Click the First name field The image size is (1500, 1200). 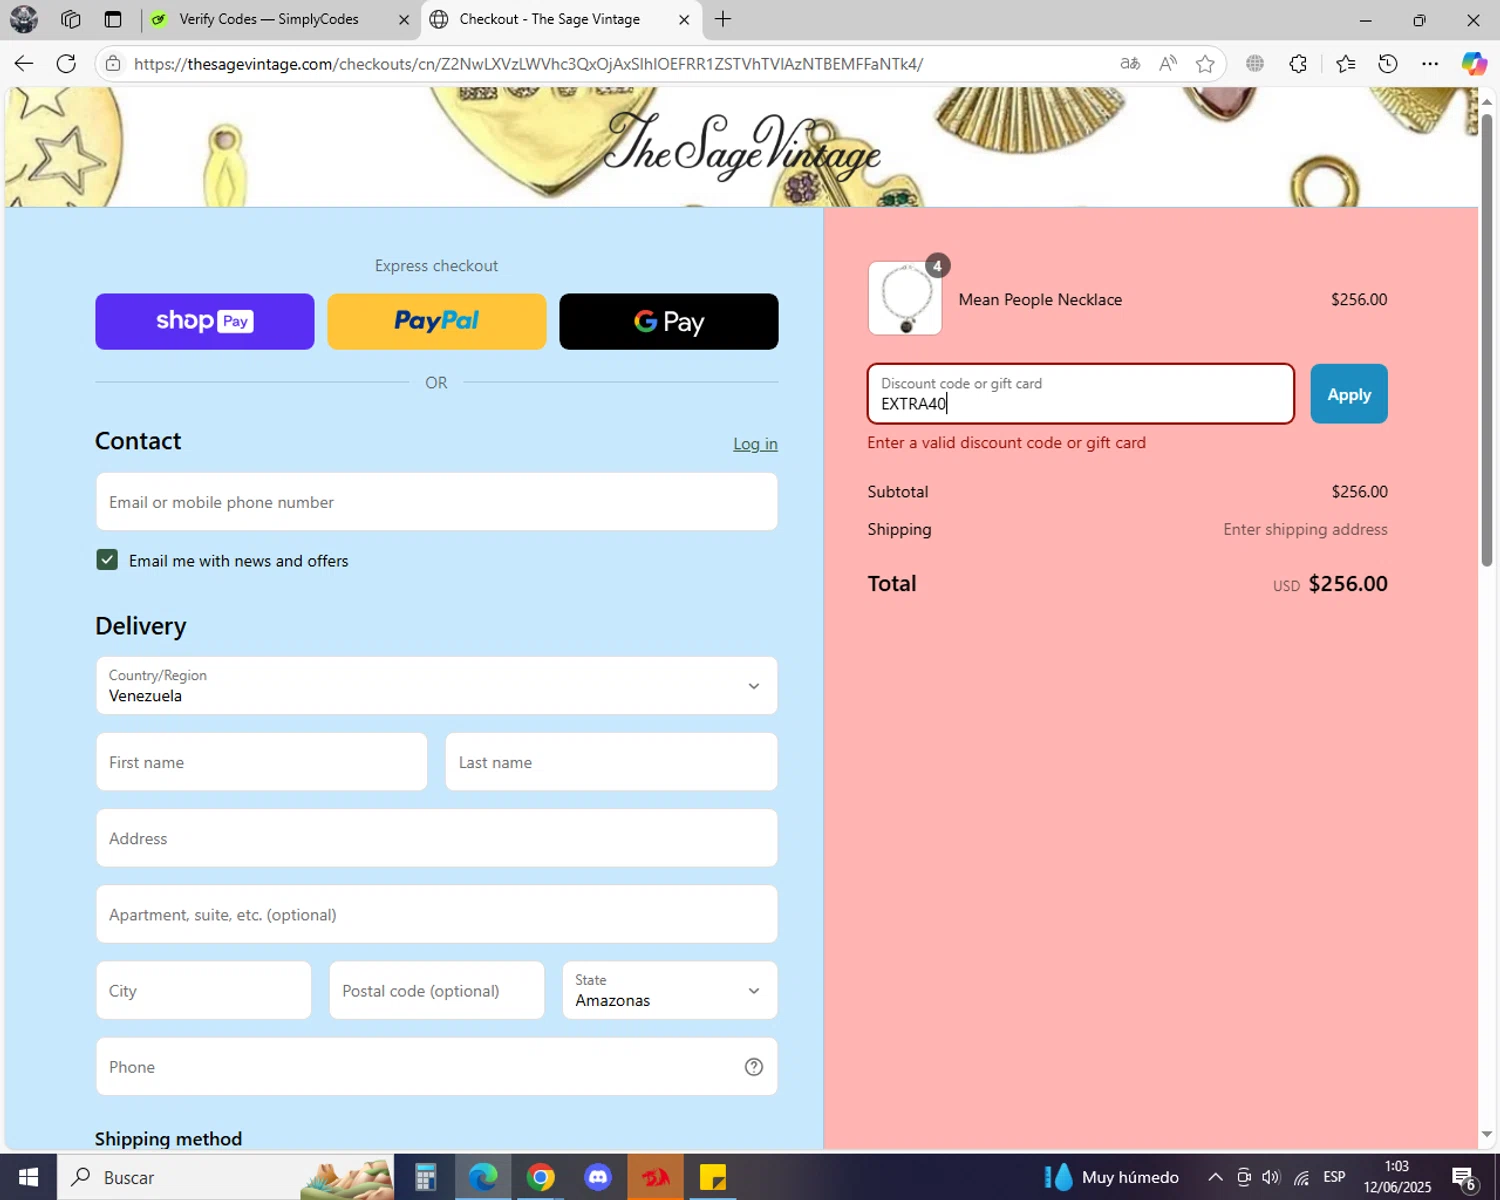coord(262,762)
